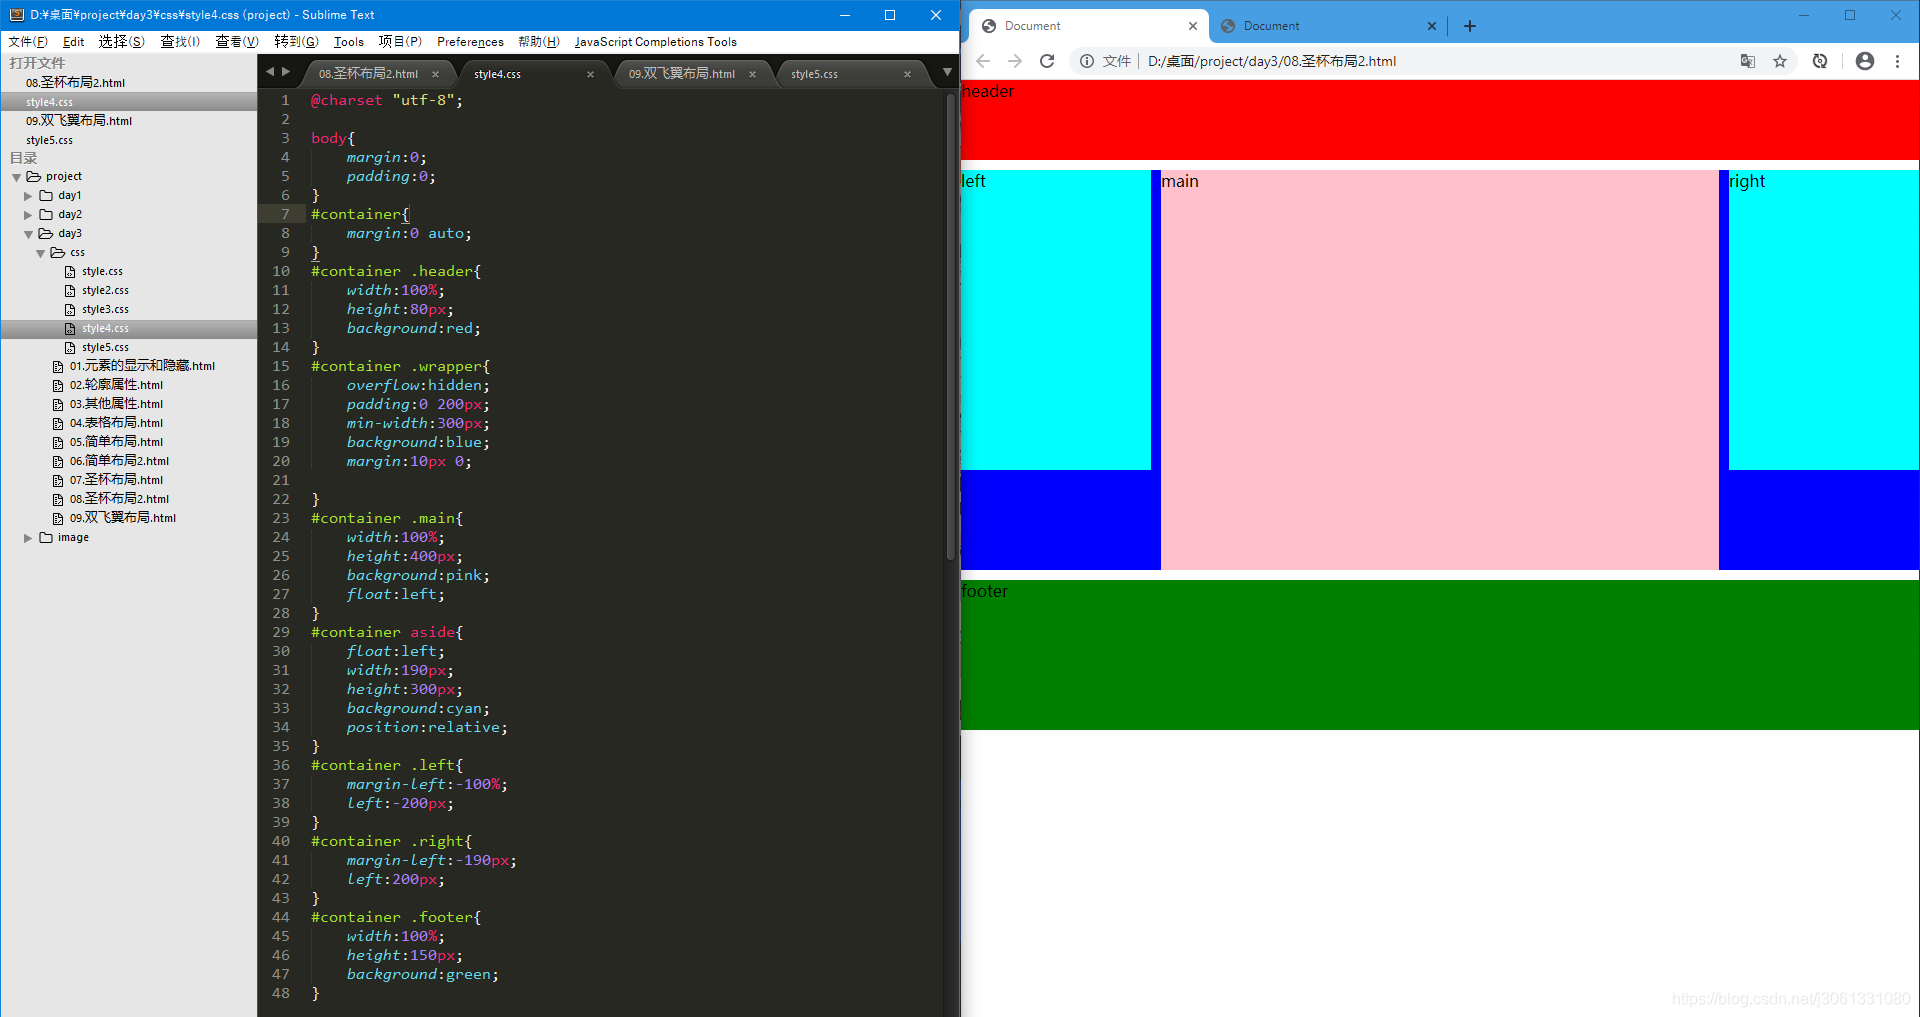The image size is (1920, 1017).
Task: Open style.css in the css folder
Action: pyautogui.click(x=102, y=272)
